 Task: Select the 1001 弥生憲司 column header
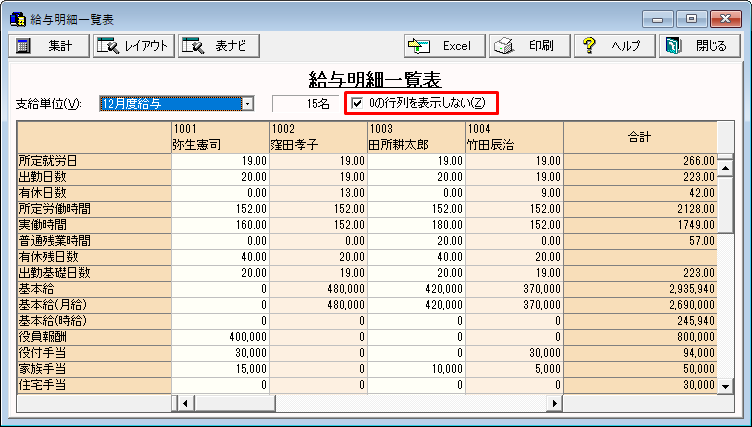point(219,137)
